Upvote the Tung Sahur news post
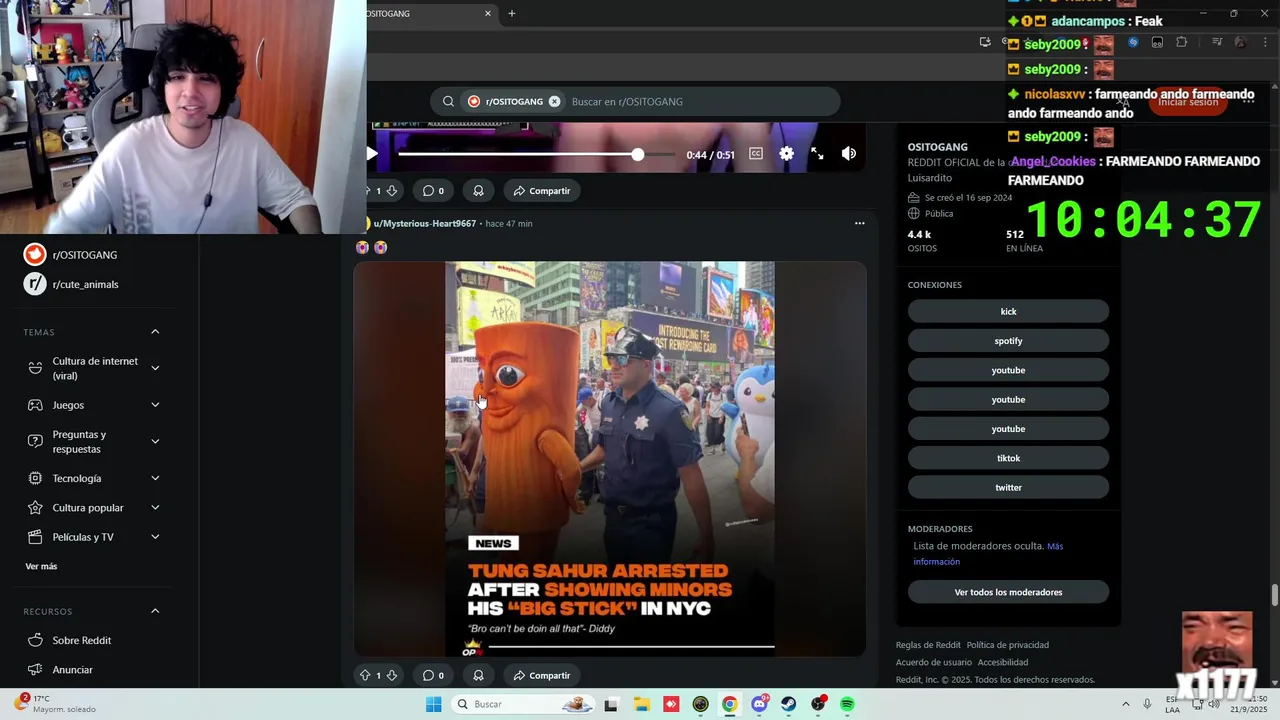 tap(365, 676)
